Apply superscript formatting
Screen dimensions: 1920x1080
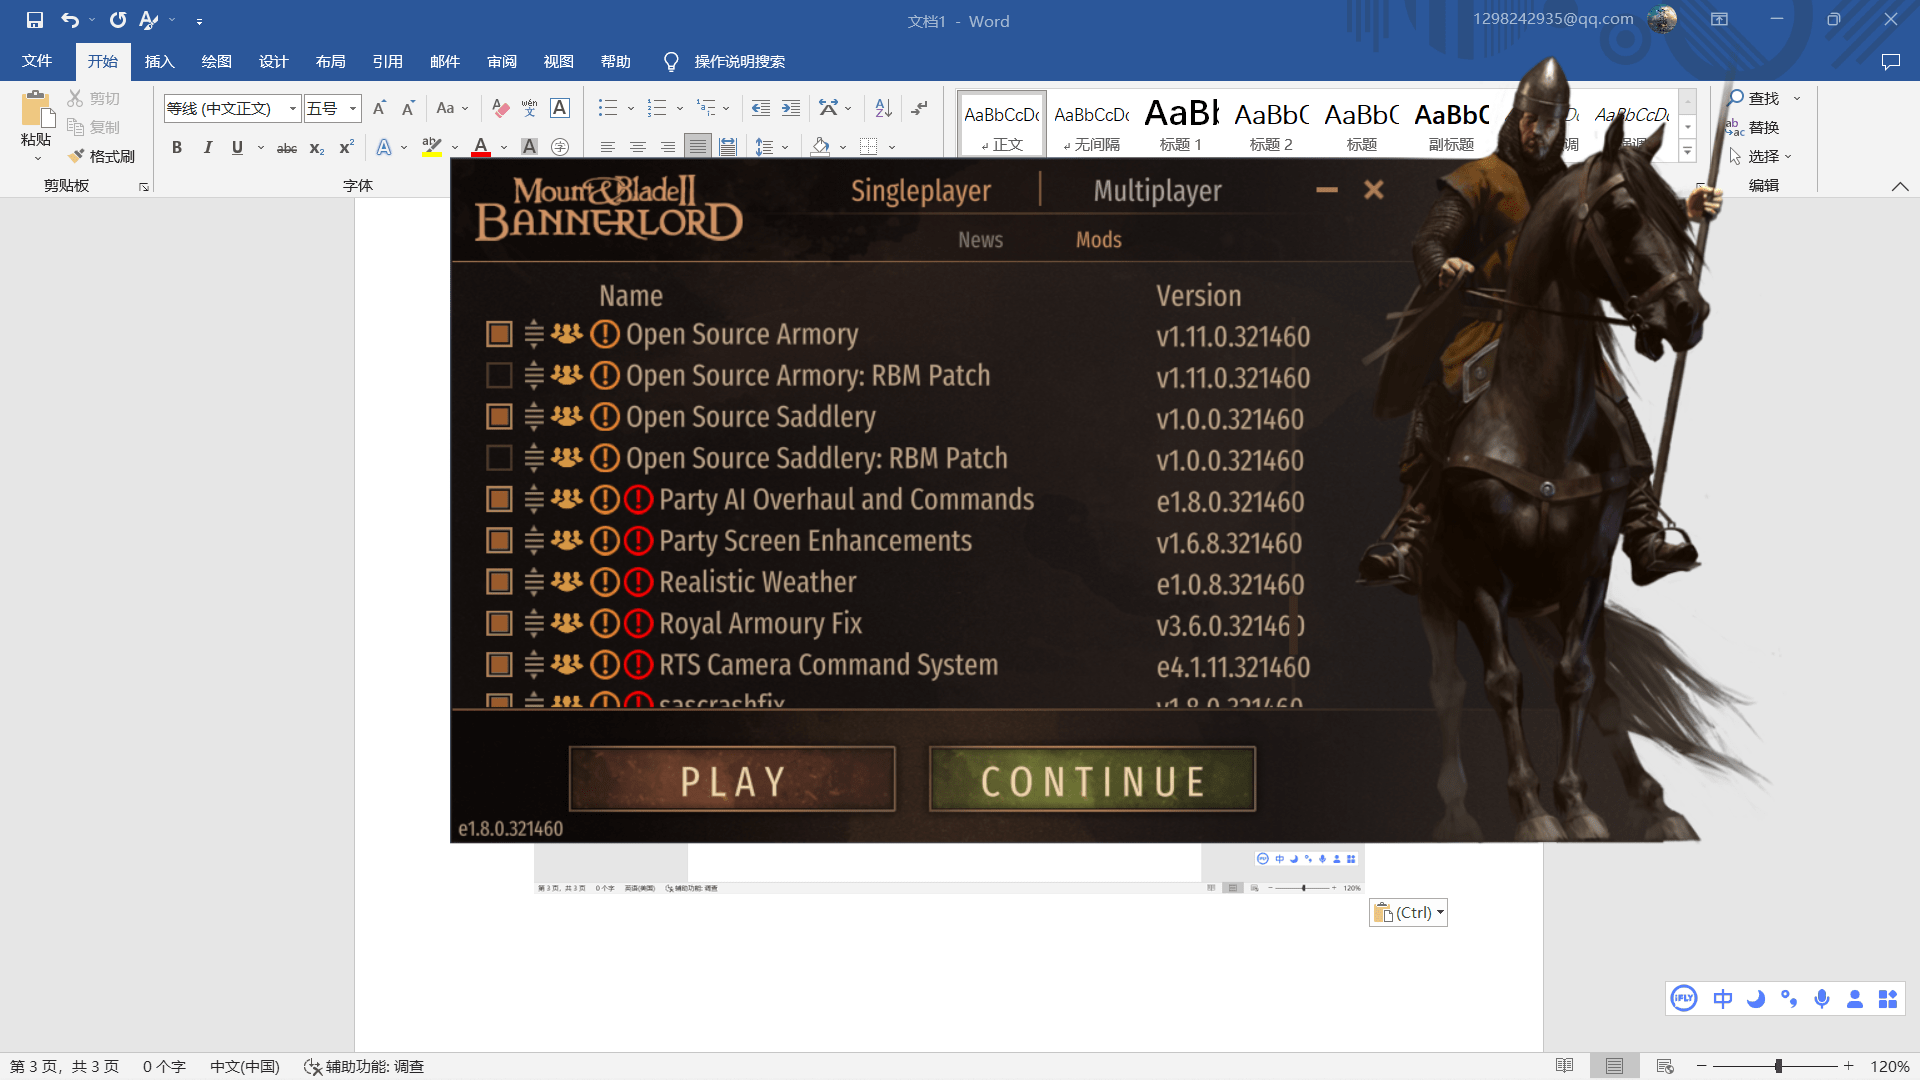347,147
